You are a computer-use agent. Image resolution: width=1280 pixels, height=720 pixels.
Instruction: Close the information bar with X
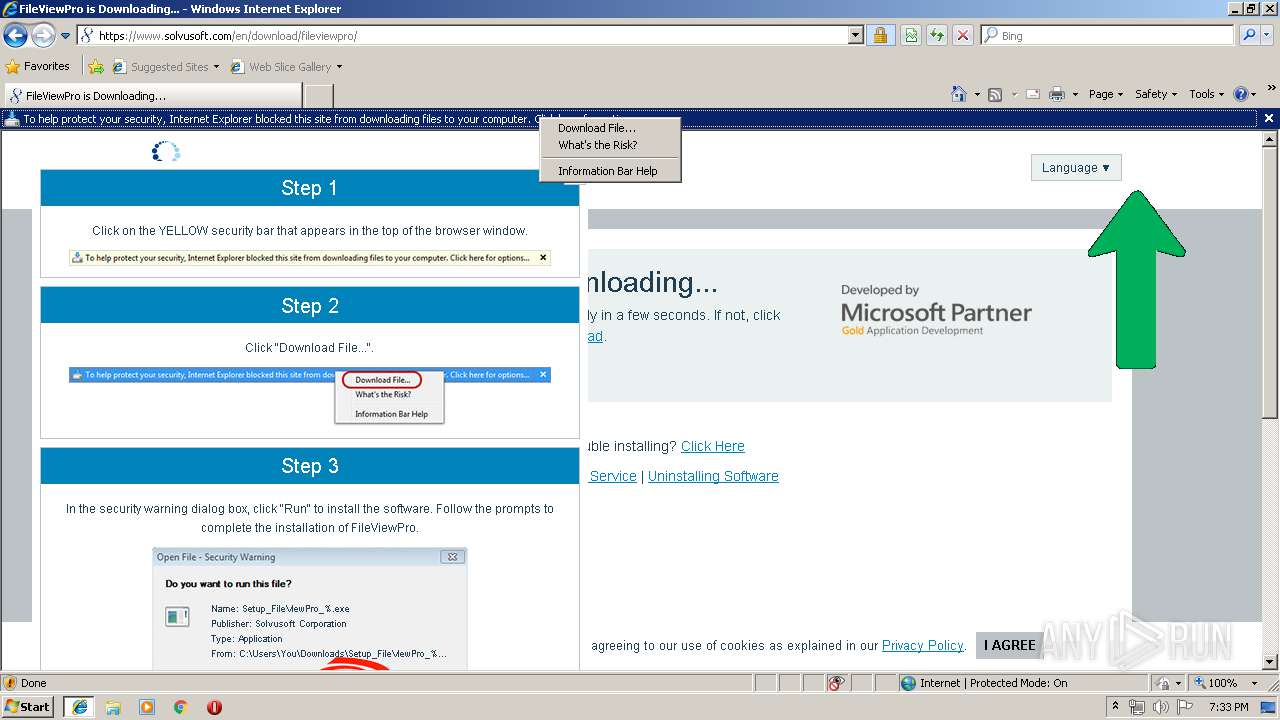[1269, 118]
